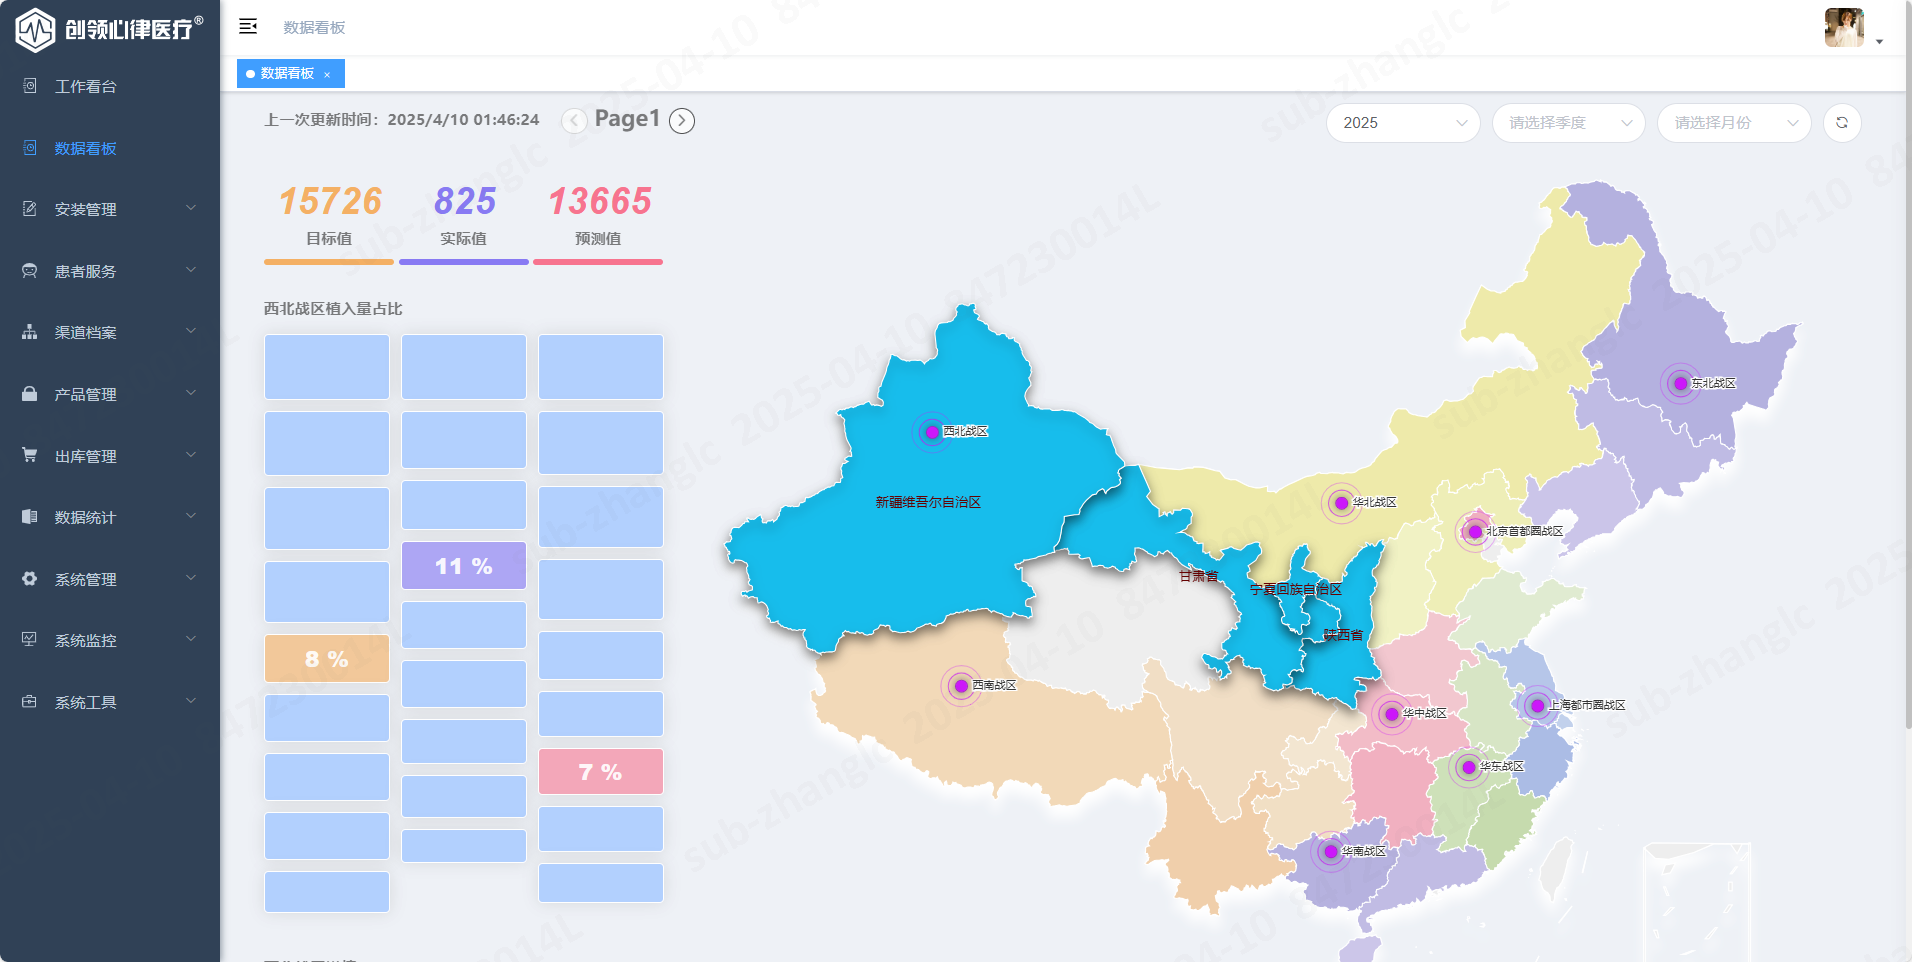
Task: Expand the 系统管理 menu chevron
Action: [191, 578]
